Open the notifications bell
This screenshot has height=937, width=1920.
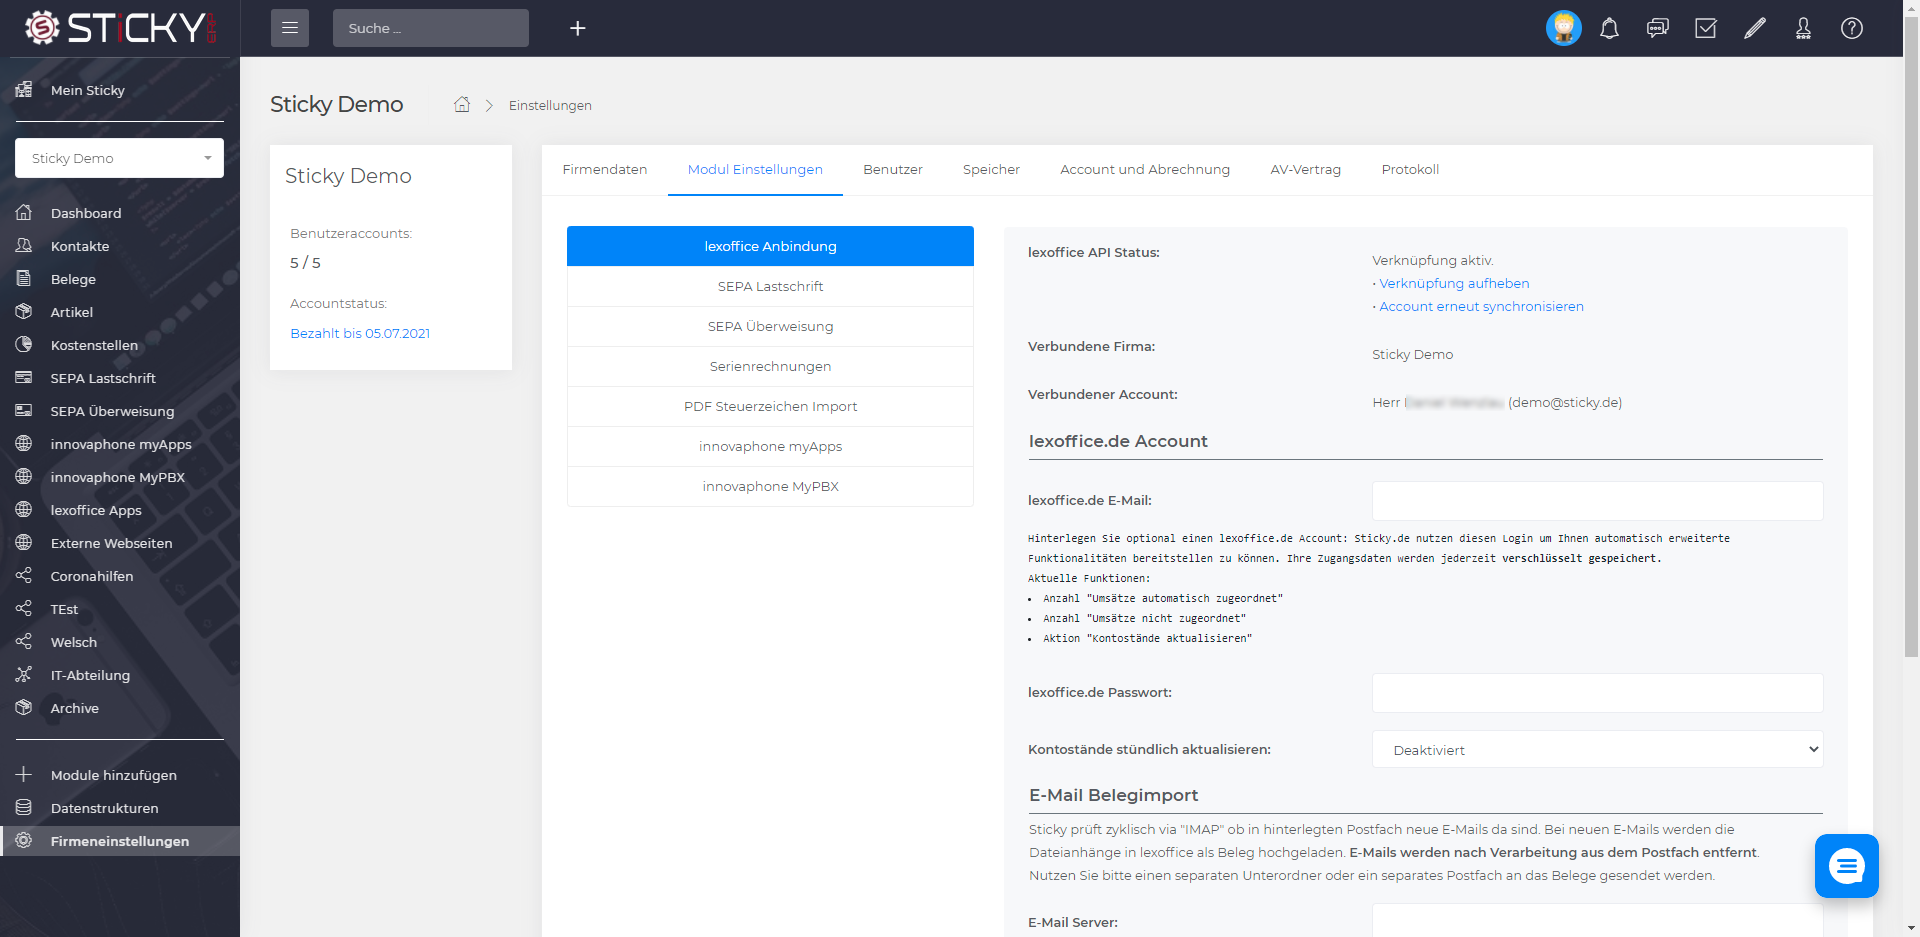(x=1609, y=28)
